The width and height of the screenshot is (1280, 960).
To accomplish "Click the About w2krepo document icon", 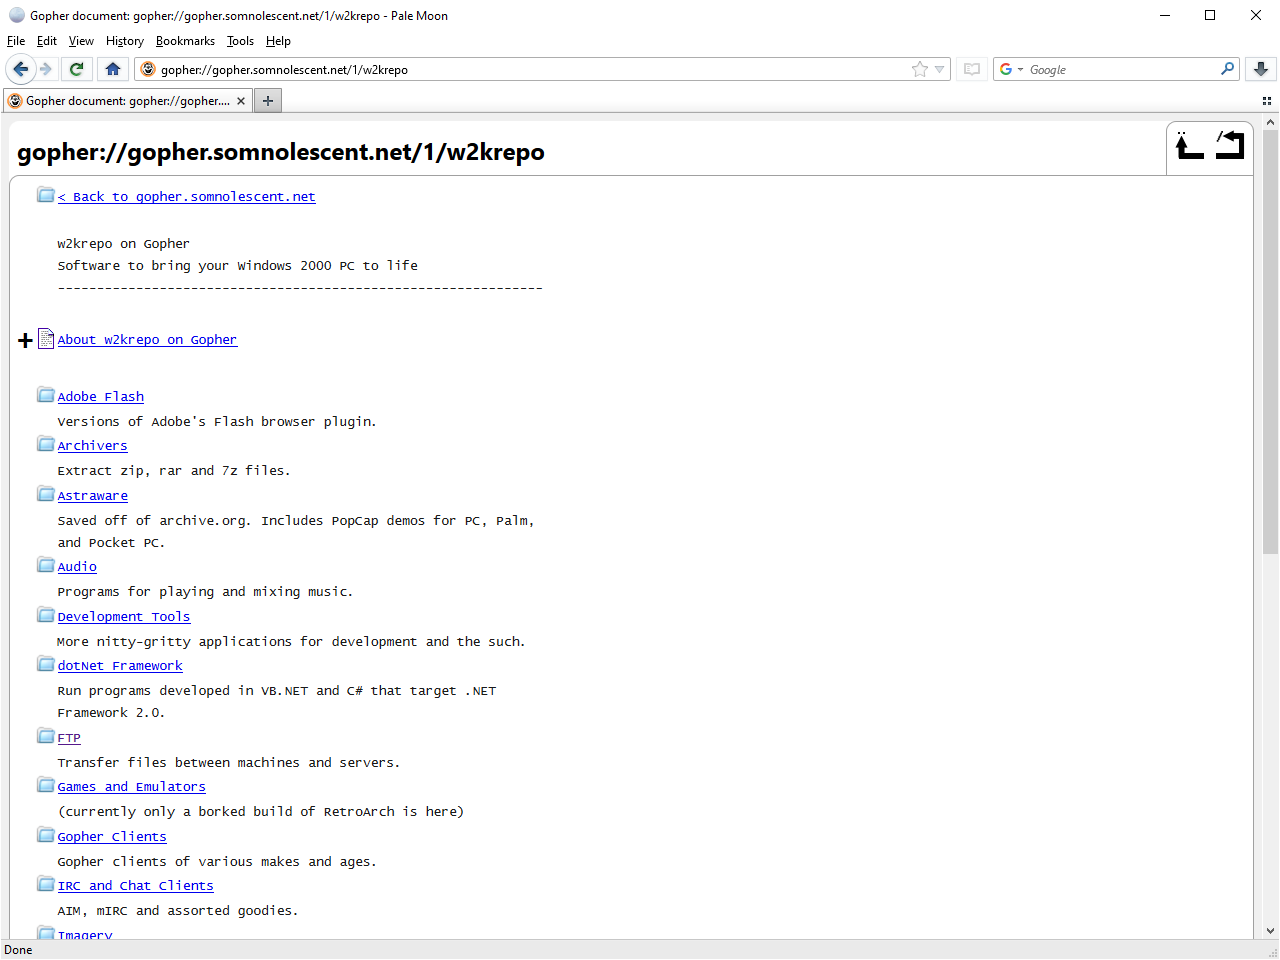I will [x=46, y=339].
